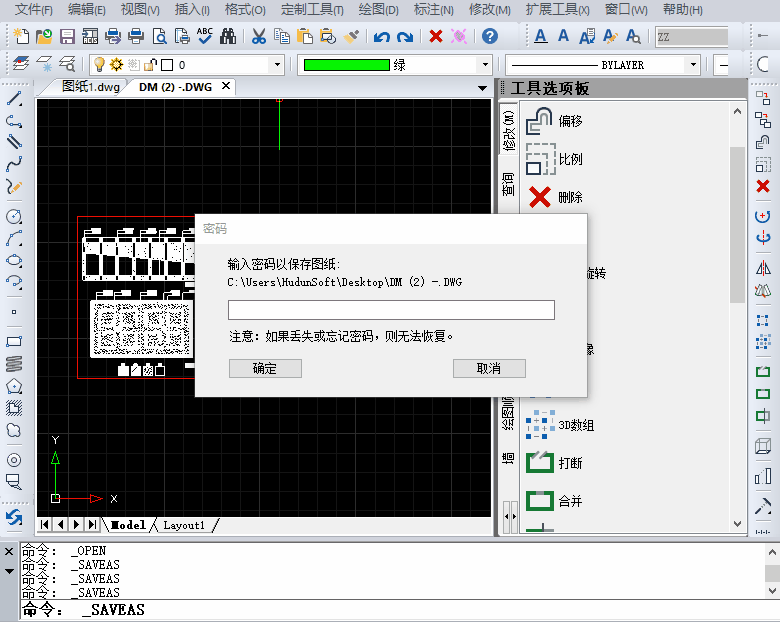
Task: Open the 绘图(D) menu
Action: 379,9
